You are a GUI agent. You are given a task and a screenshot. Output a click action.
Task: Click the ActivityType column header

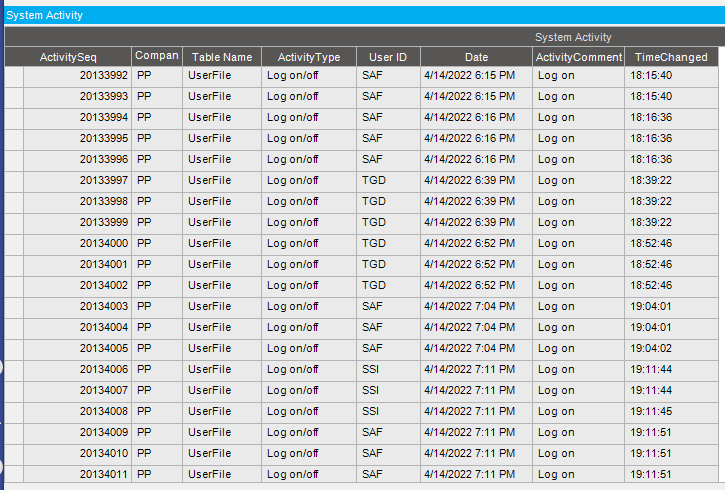coord(309,57)
